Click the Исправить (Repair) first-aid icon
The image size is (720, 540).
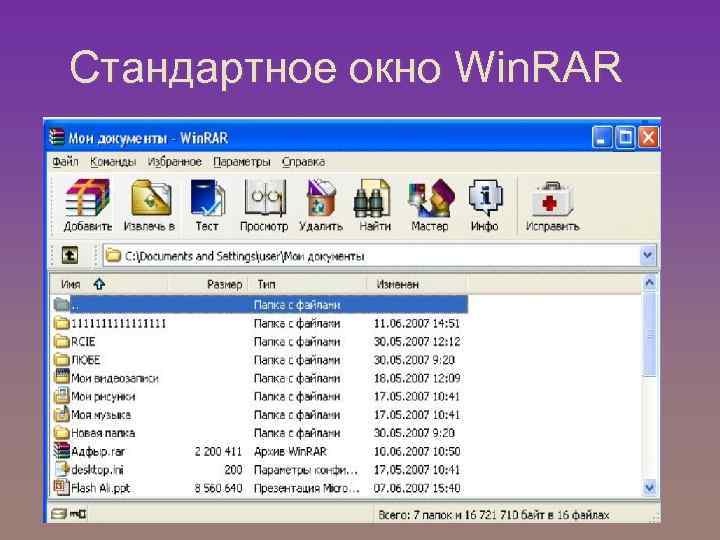tap(552, 198)
